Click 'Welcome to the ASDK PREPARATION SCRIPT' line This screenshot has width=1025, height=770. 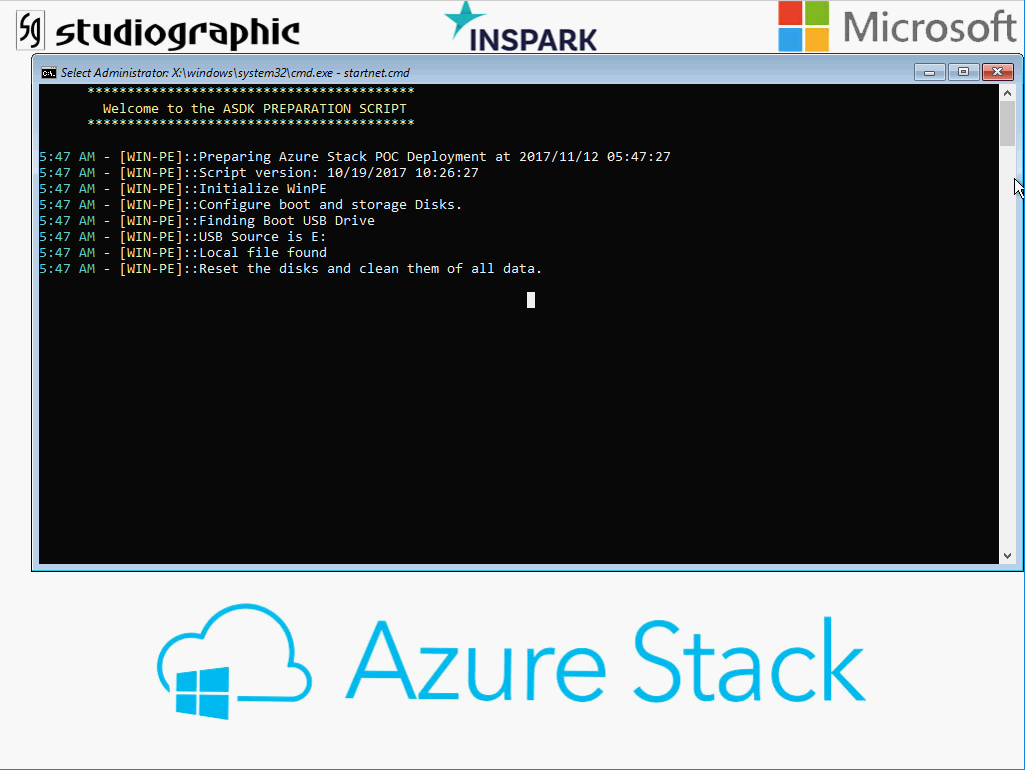click(x=254, y=109)
